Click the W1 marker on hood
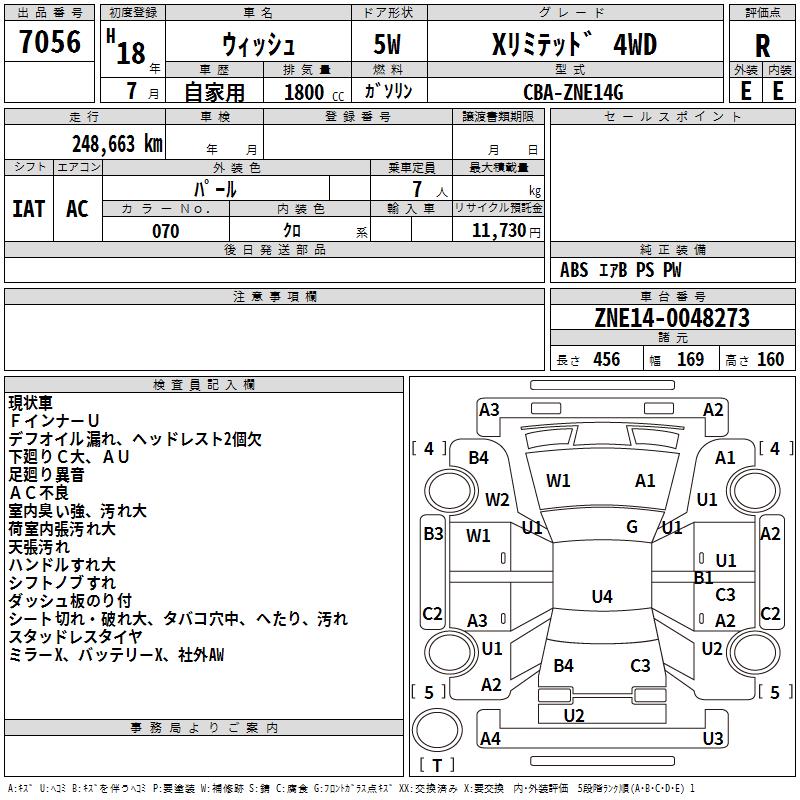Viewport: 800px width, 800px height. (558, 480)
